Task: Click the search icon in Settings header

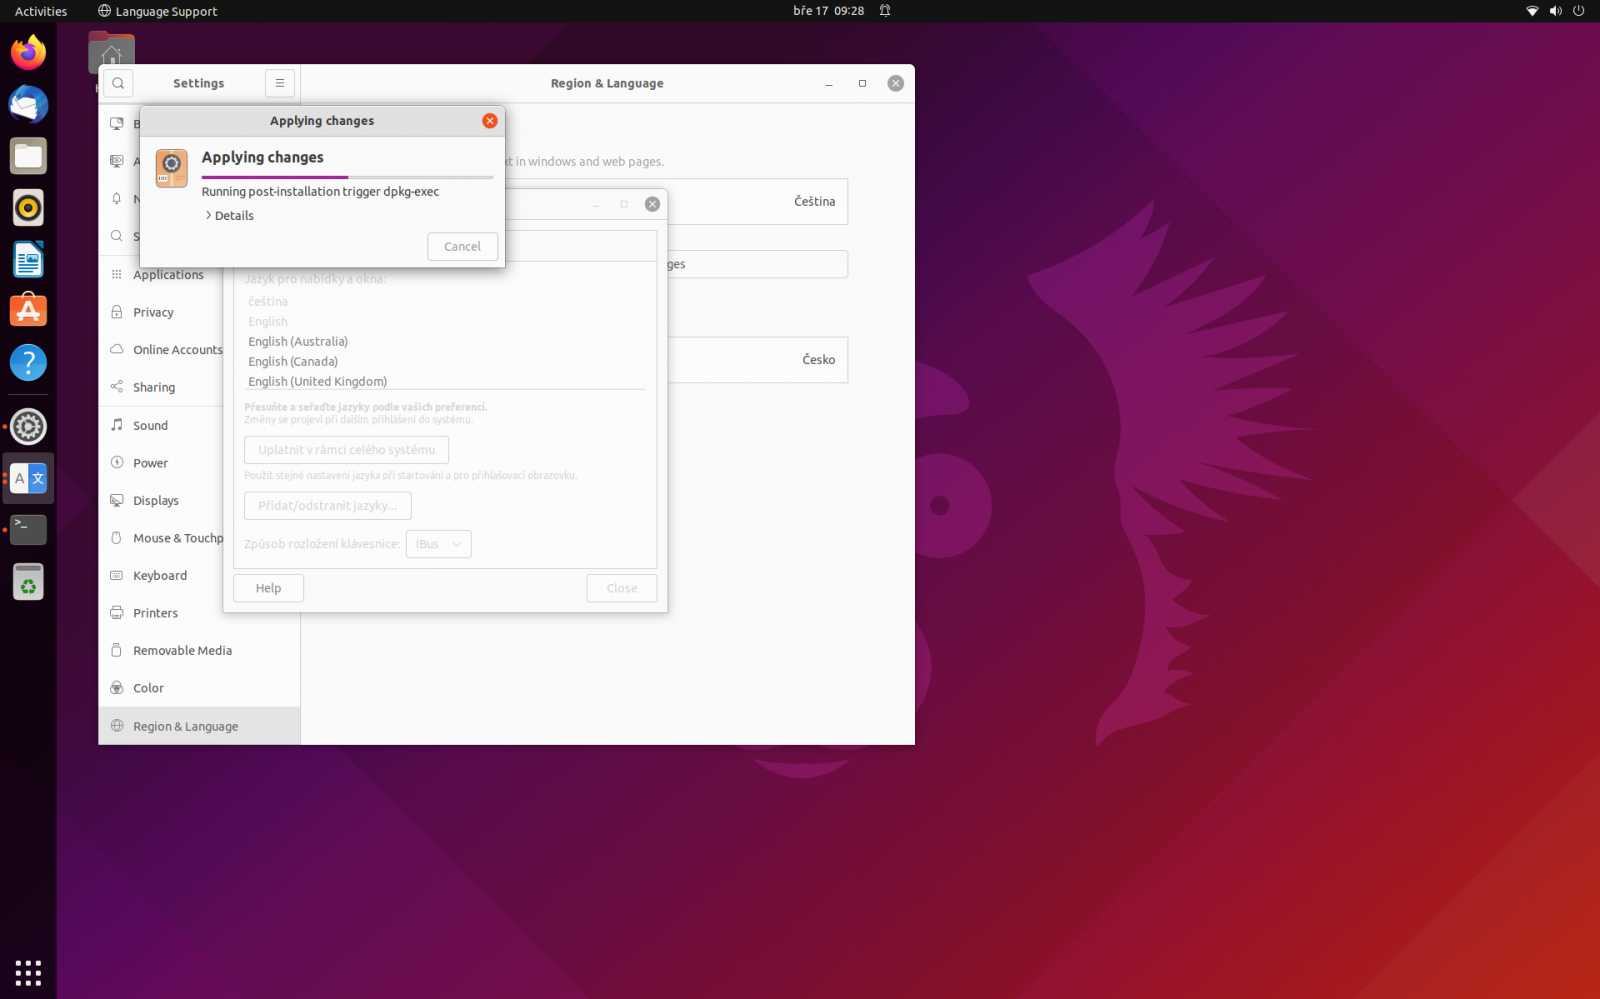Action: point(118,83)
